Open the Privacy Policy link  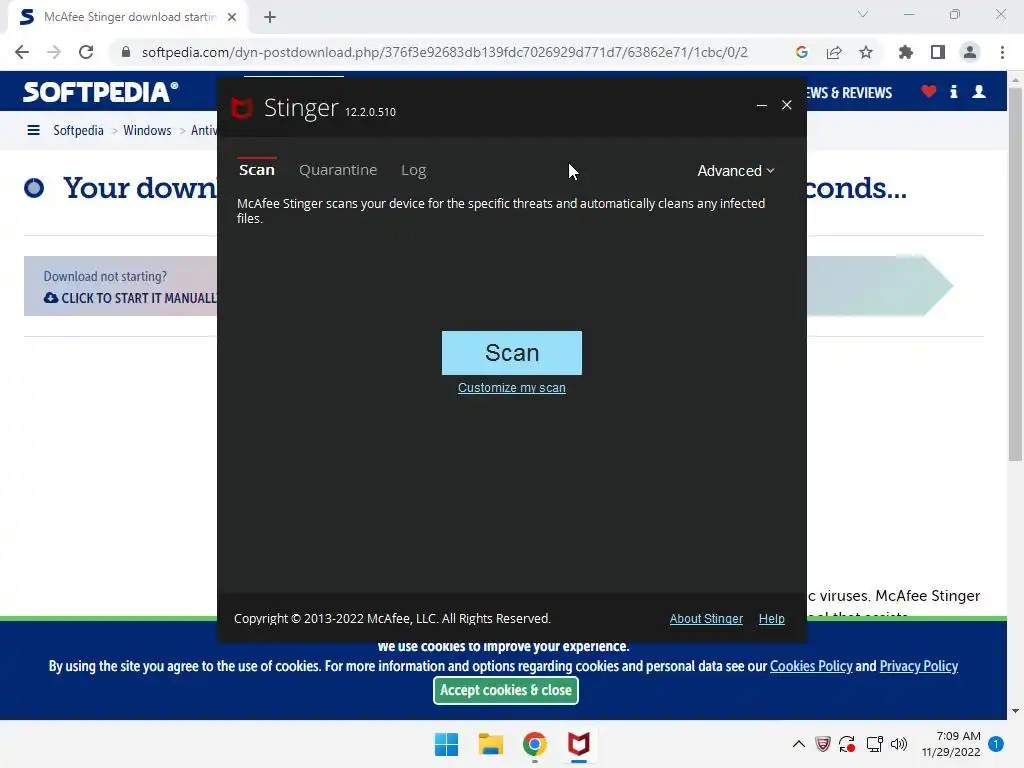click(x=918, y=666)
